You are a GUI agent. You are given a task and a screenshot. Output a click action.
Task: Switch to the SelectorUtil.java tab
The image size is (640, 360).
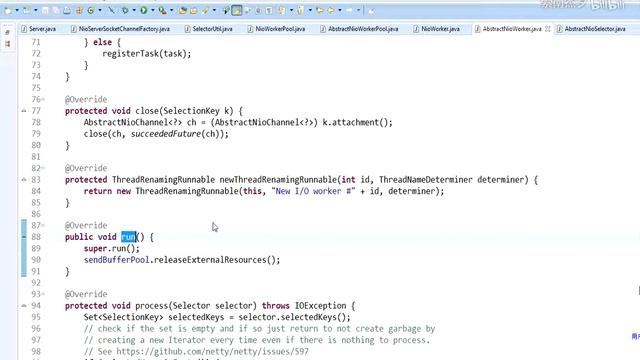[209, 29]
